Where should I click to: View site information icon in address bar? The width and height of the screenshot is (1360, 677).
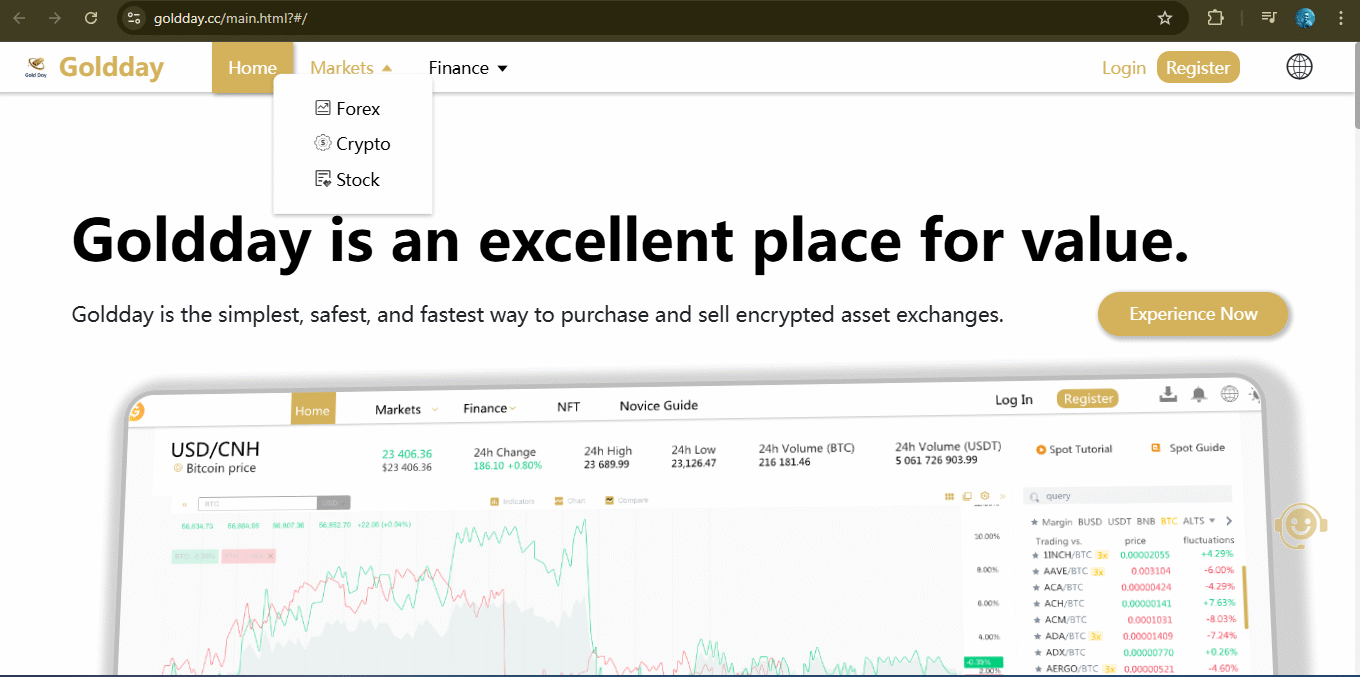click(135, 18)
